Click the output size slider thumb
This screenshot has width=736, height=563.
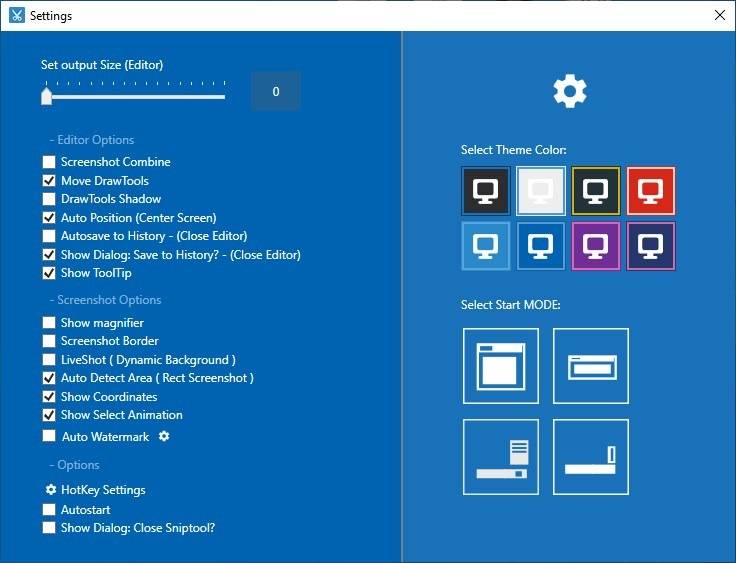click(x=46, y=96)
